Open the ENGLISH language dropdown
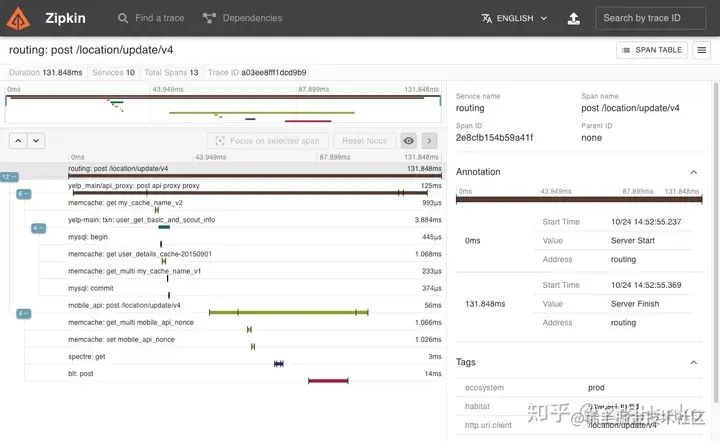720x441 pixels. pyautogui.click(x=514, y=18)
